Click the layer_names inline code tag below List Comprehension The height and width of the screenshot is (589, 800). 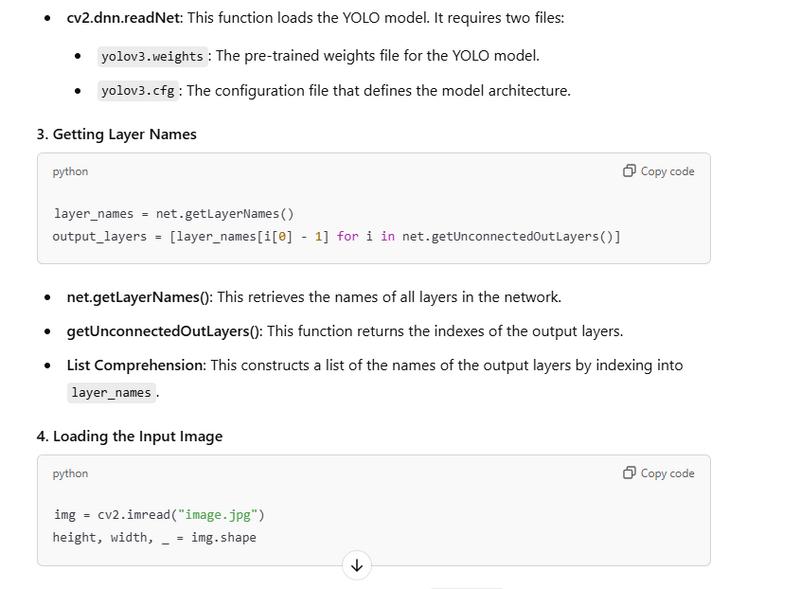pos(111,392)
